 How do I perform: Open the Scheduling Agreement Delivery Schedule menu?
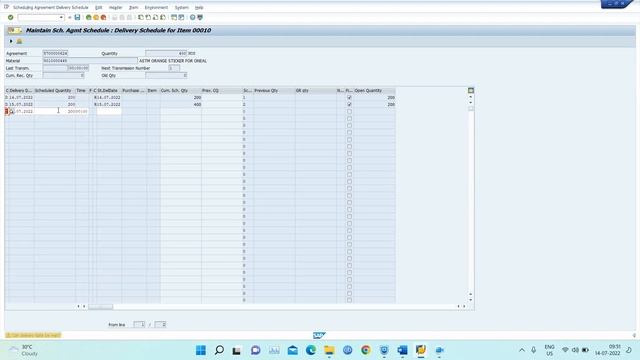(x=51, y=7)
